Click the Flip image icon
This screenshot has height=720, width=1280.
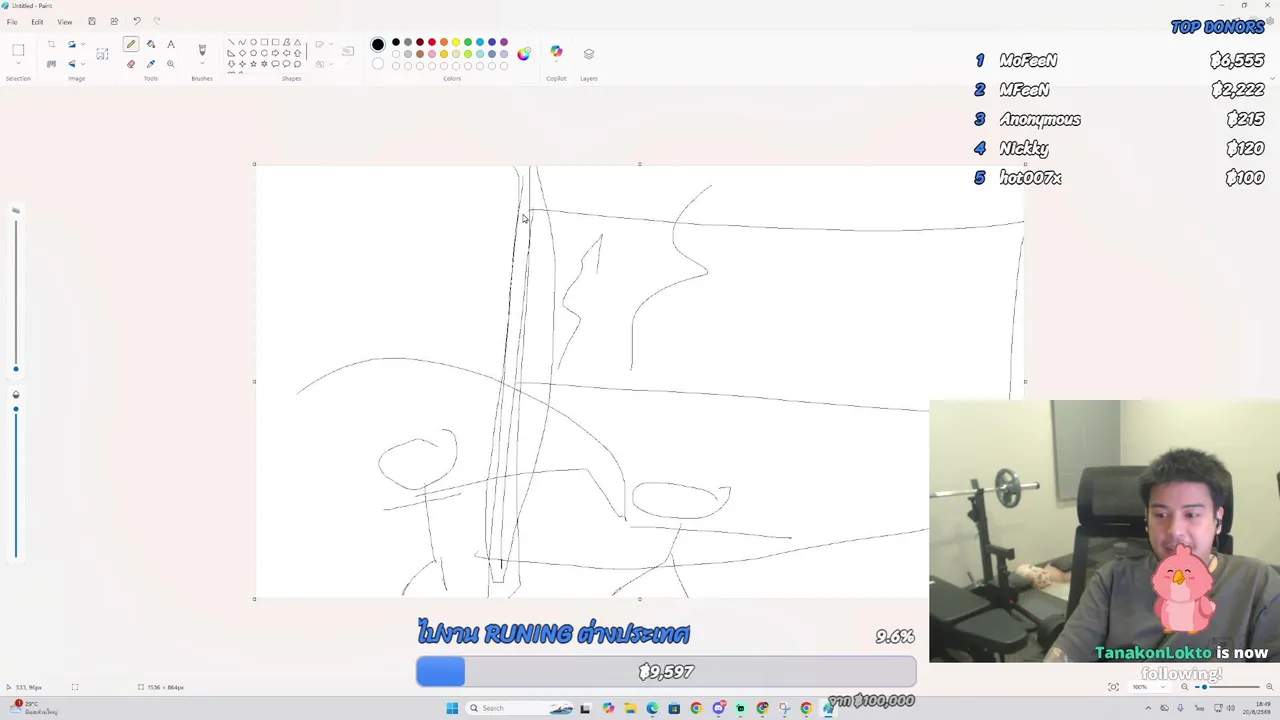point(72,64)
